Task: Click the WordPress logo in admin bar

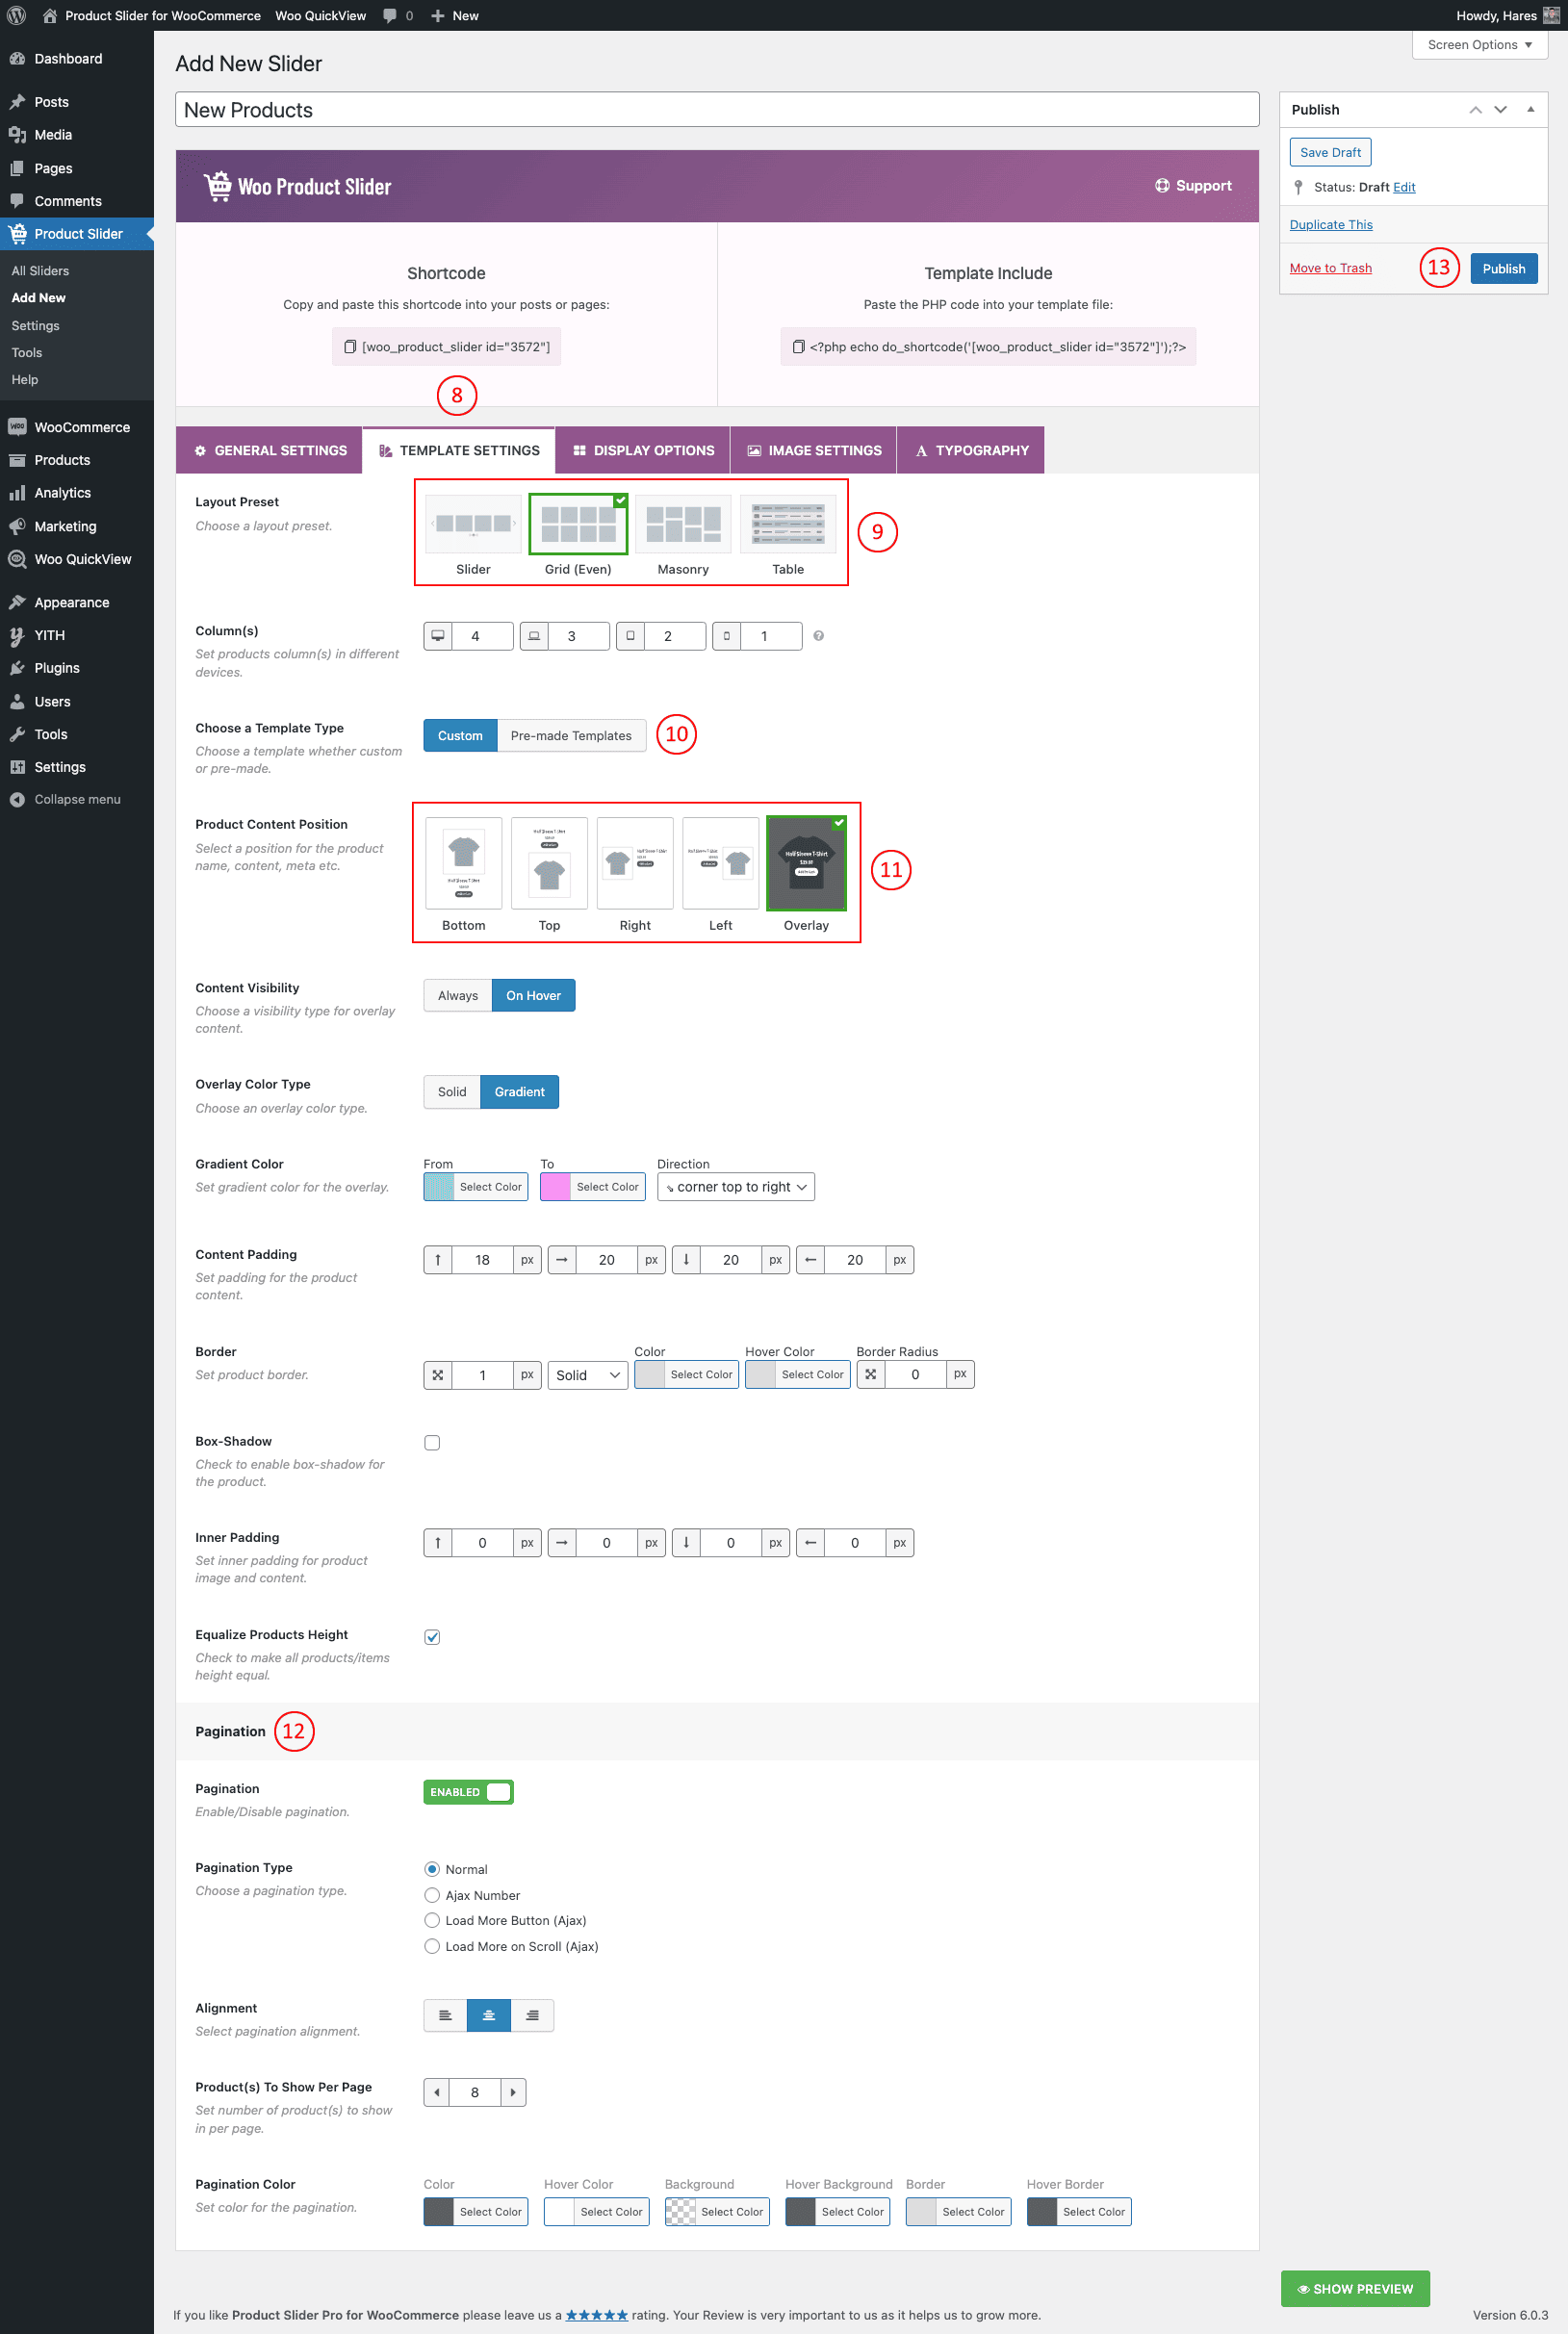Action: (x=17, y=15)
